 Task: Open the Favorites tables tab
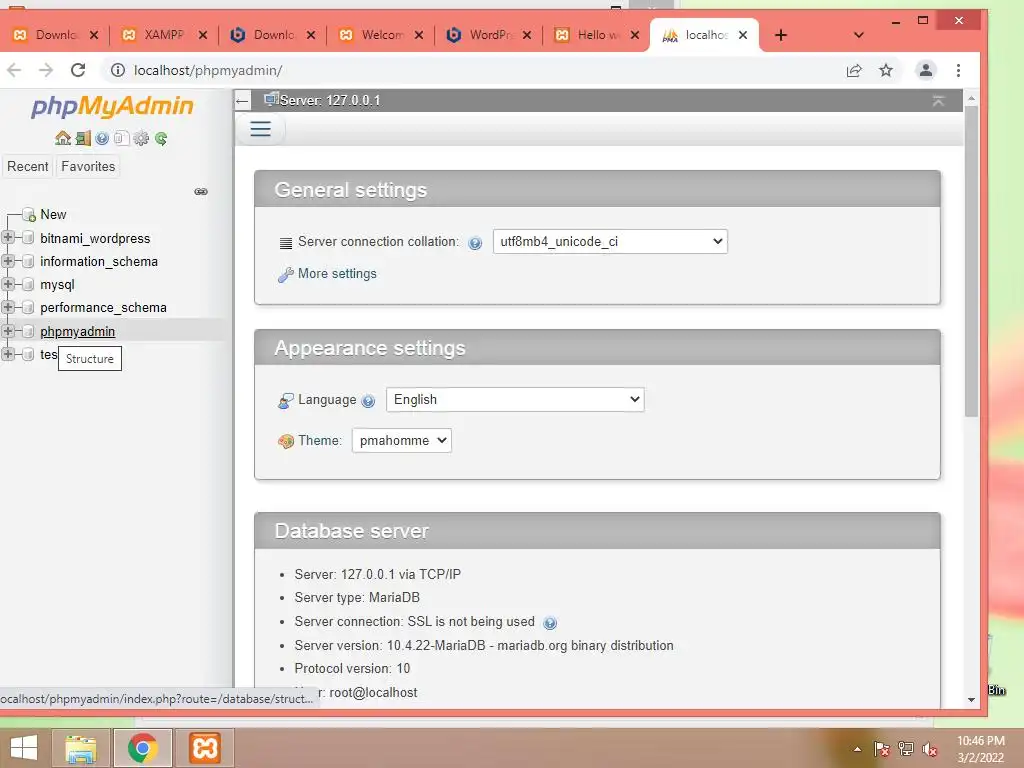coord(88,167)
